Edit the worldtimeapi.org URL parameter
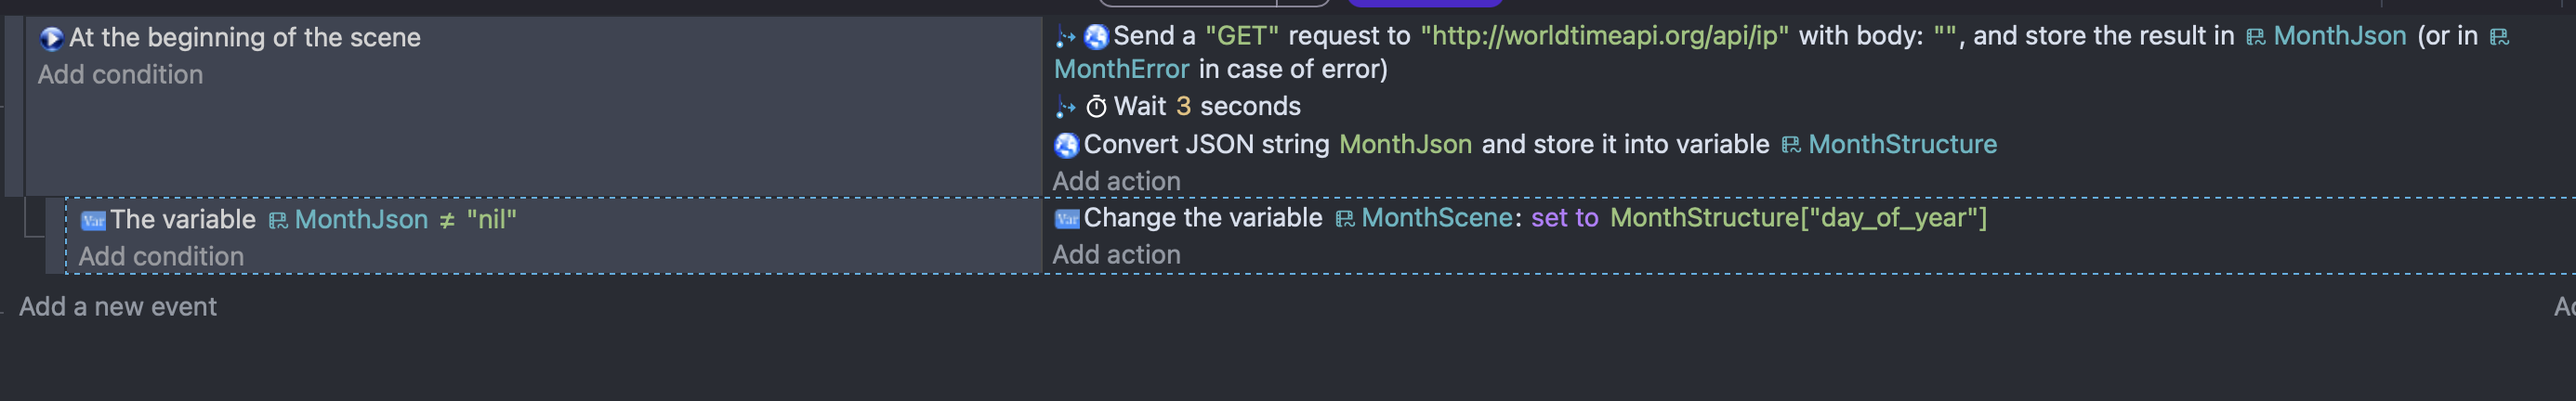Image resolution: width=2576 pixels, height=401 pixels. click(1604, 36)
